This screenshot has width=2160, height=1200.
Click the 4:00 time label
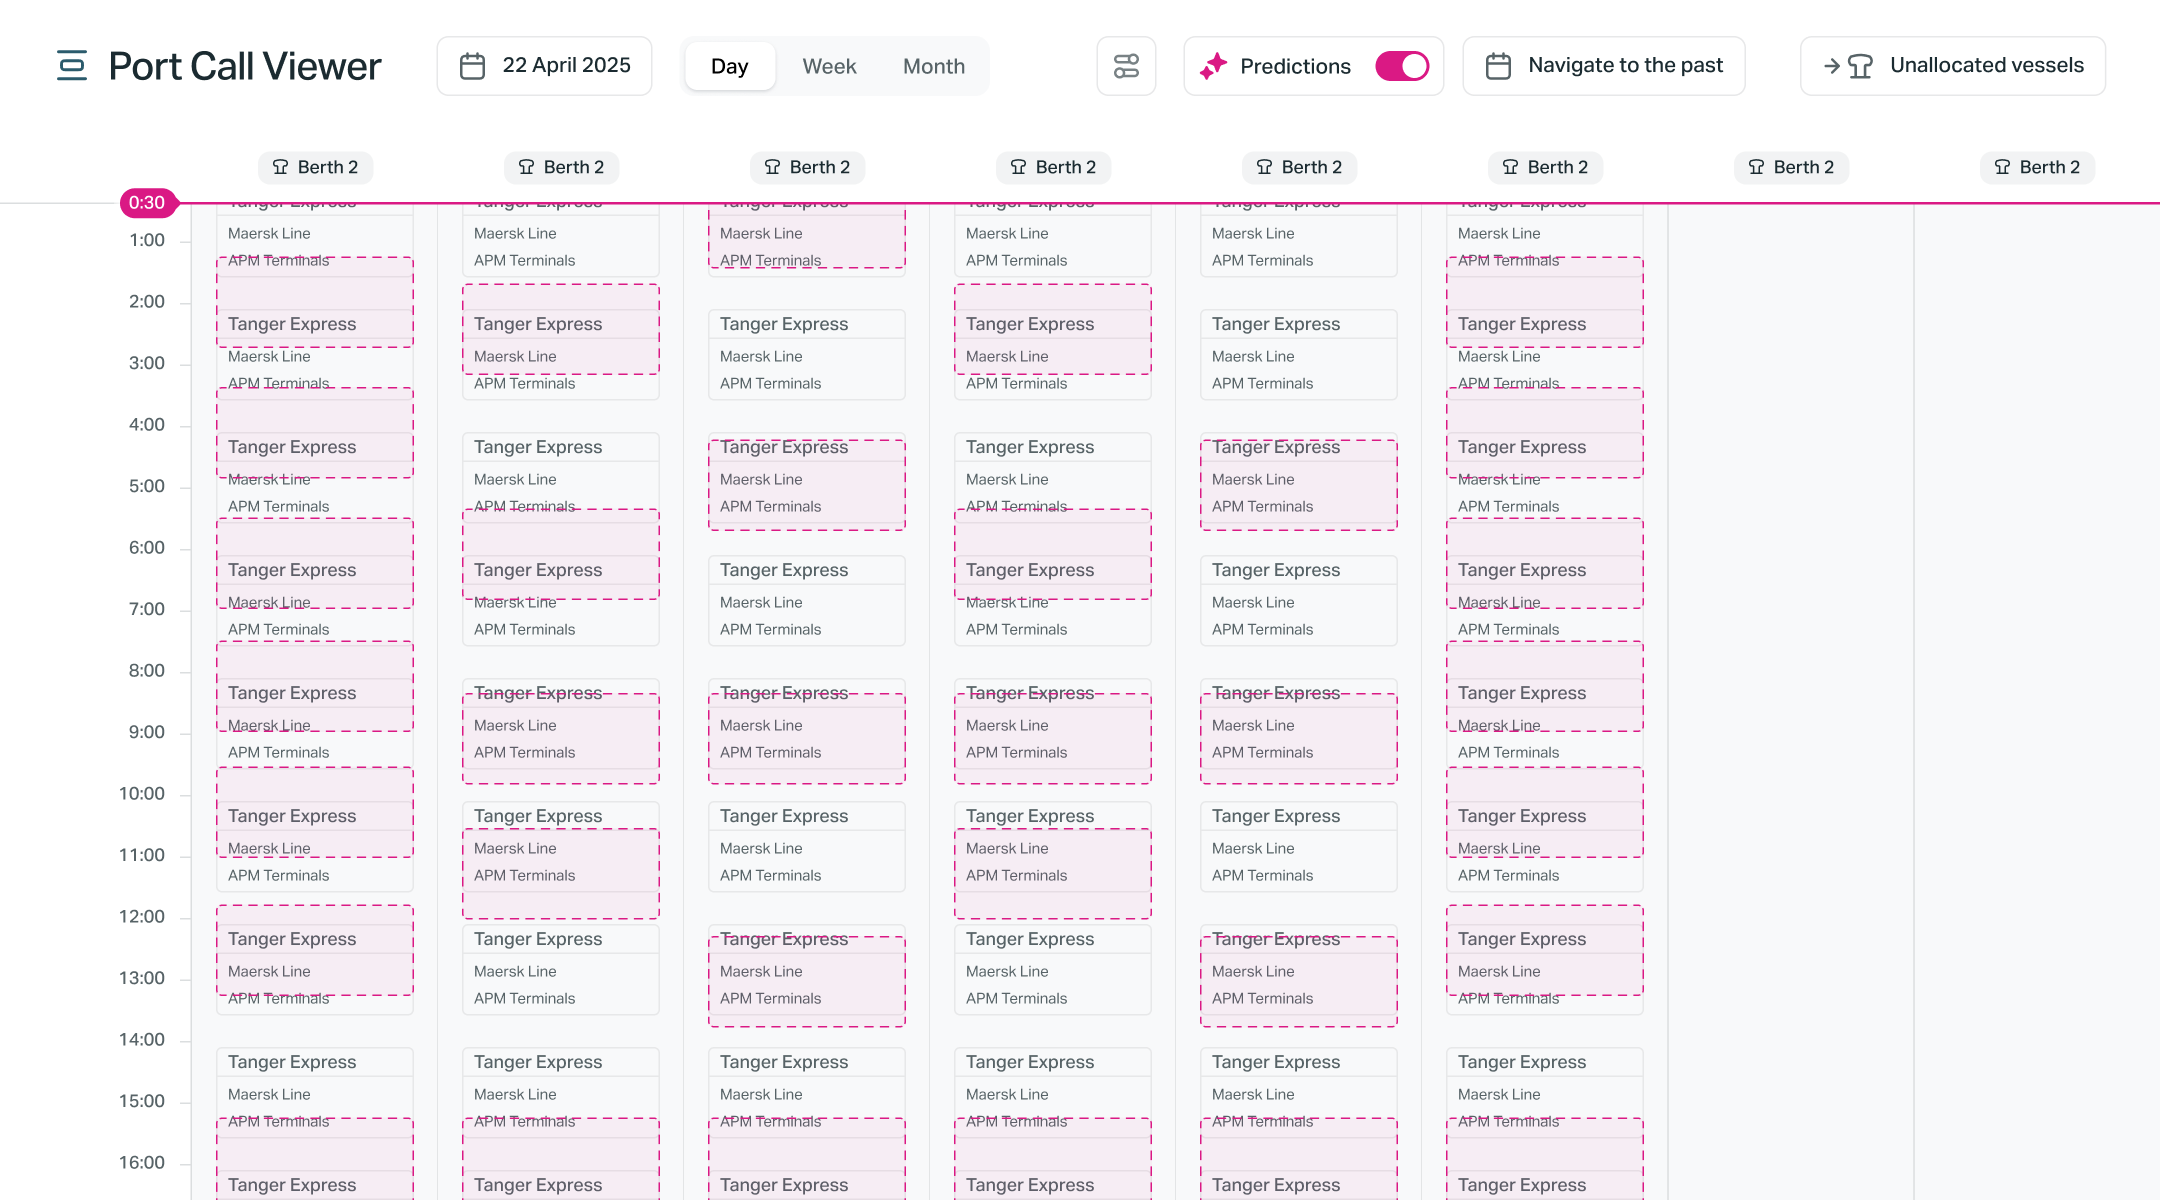[147, 425]
